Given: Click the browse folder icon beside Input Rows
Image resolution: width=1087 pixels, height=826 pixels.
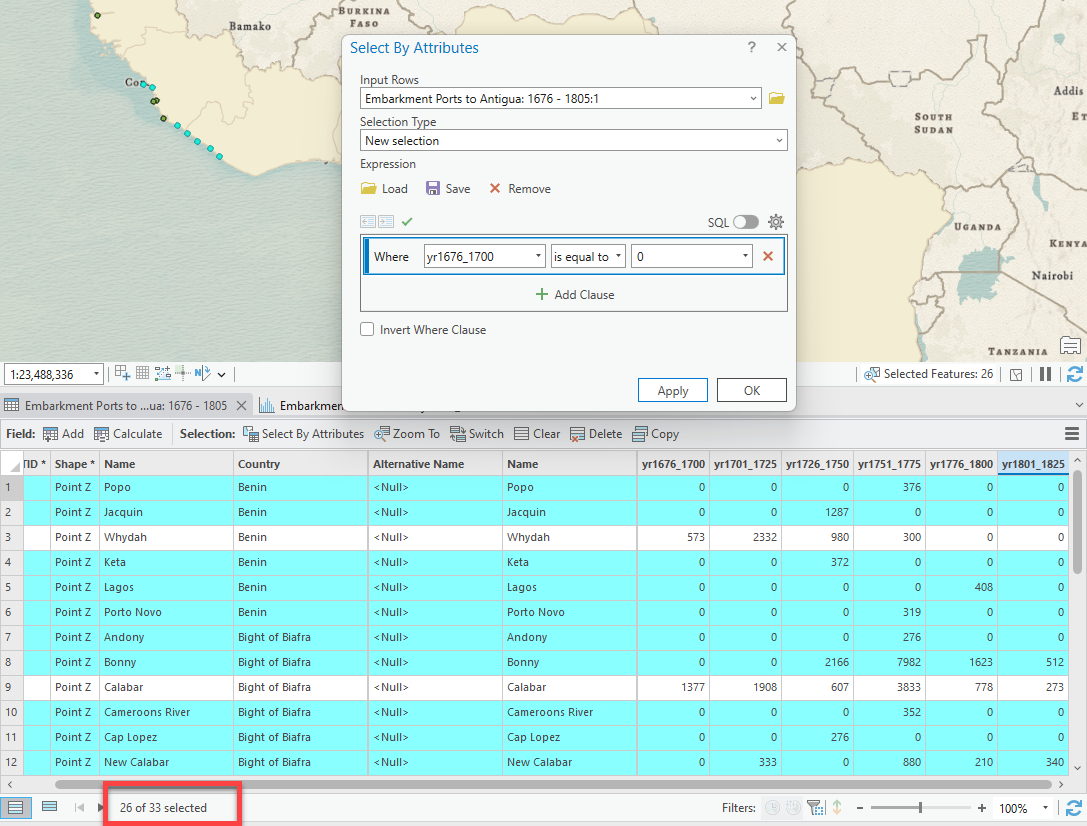Looking at the screenshot, I should point(777,98).
